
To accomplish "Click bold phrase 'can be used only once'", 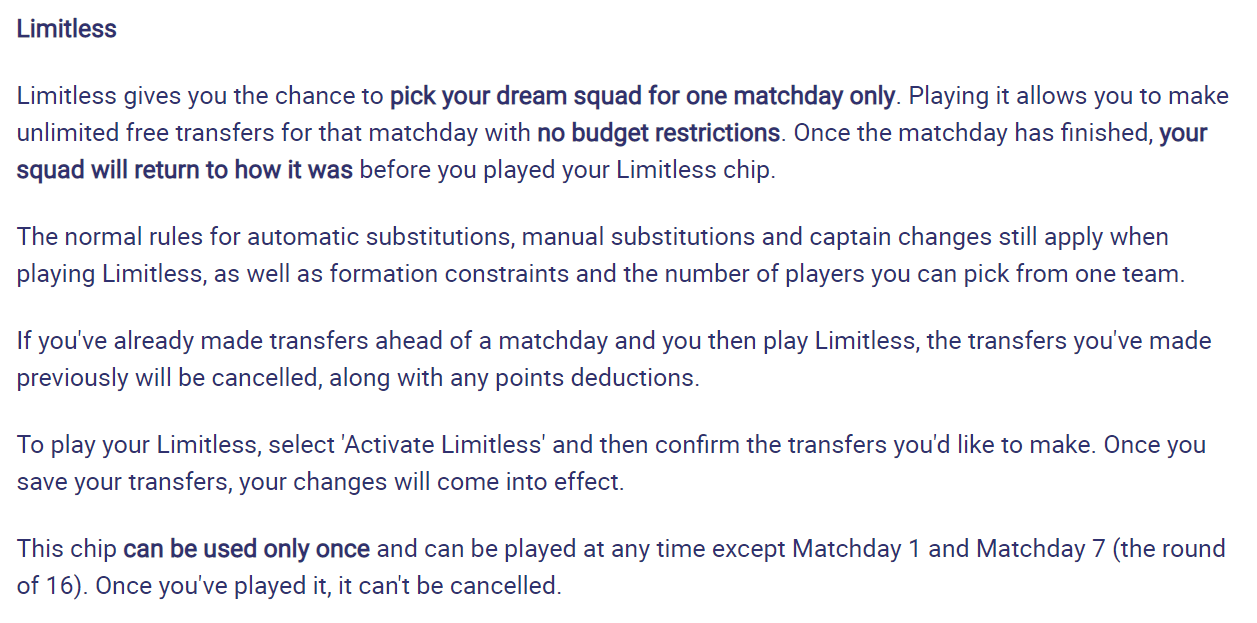I will point(247,549).
